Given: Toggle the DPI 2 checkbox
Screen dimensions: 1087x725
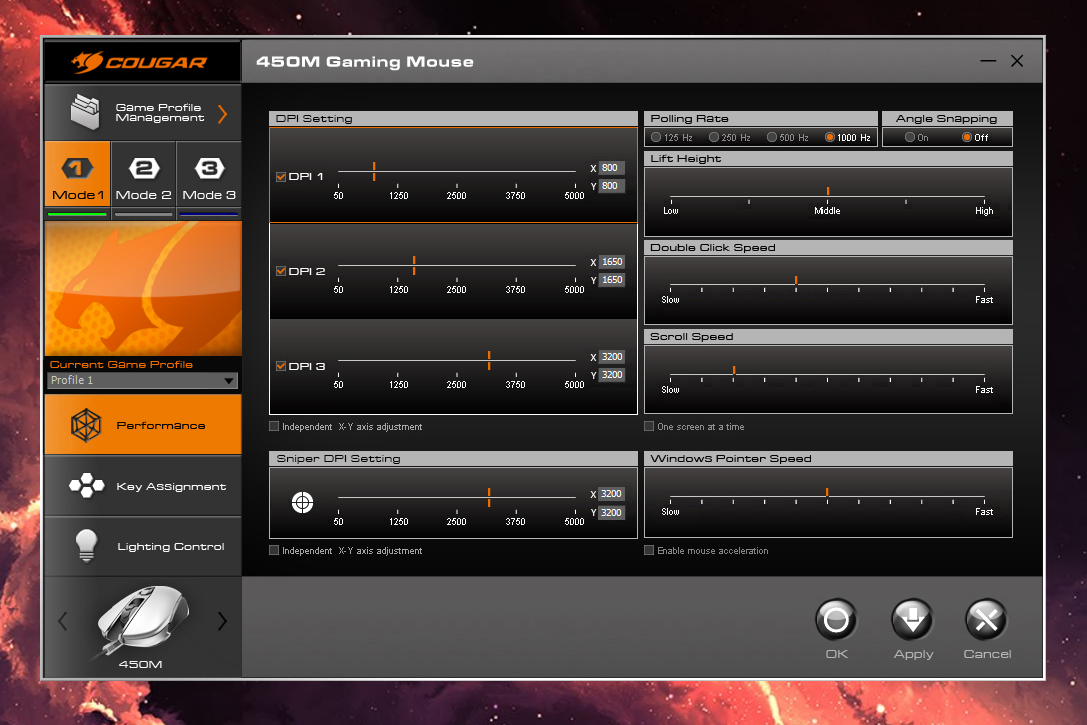Looking at the screenshot, I should (x=281, y=271).
